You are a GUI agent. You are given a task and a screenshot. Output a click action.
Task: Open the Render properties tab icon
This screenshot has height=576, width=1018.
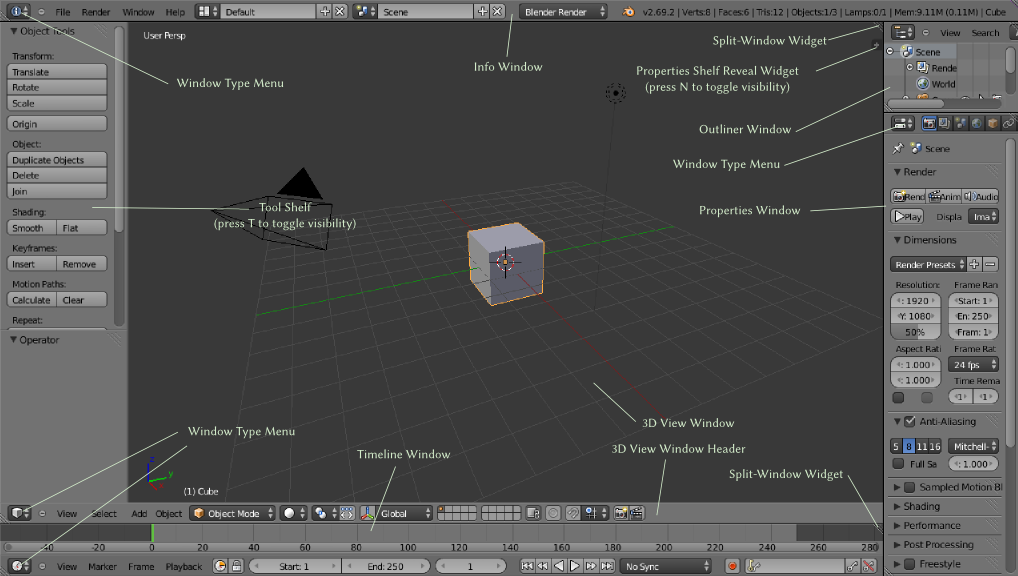(929, 123)
